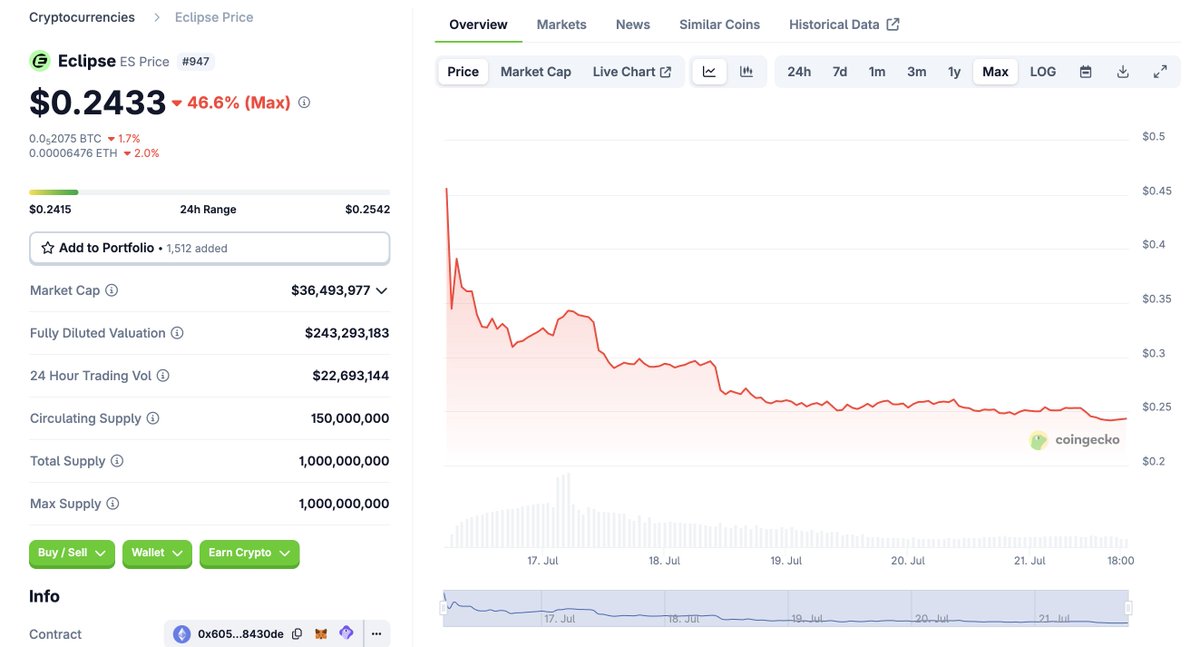Open the Buy / Sell dropdown
This screenshot has width=1200, height=647.
point(73,553)
